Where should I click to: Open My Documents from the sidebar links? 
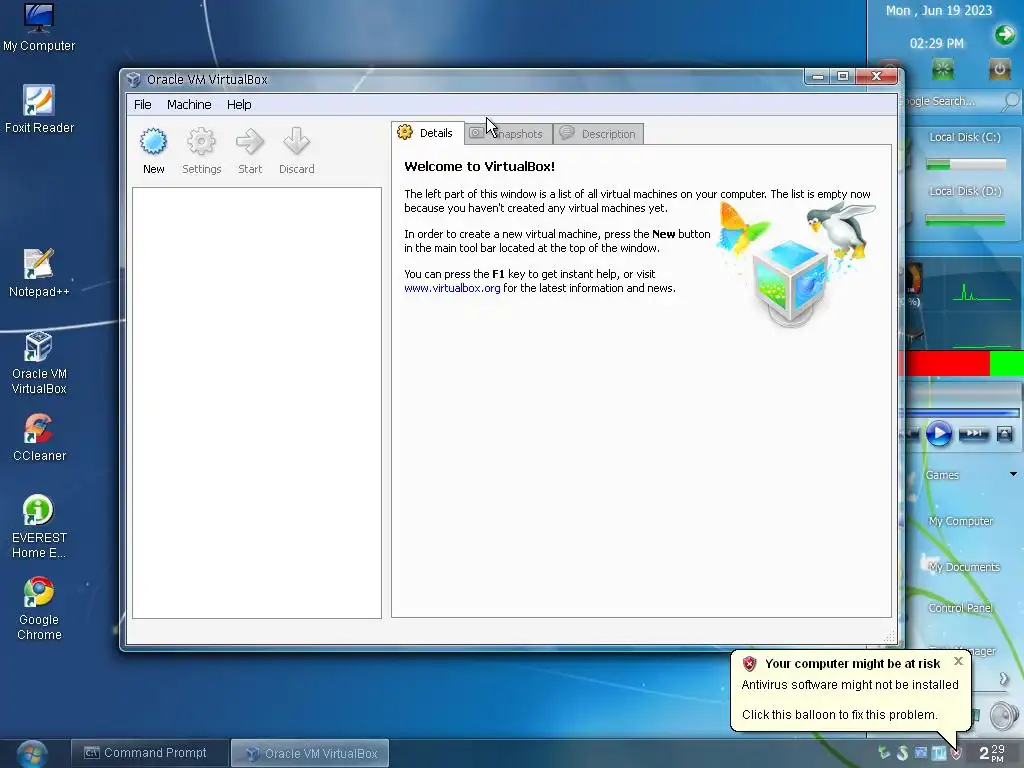click(x=963, y=567)
